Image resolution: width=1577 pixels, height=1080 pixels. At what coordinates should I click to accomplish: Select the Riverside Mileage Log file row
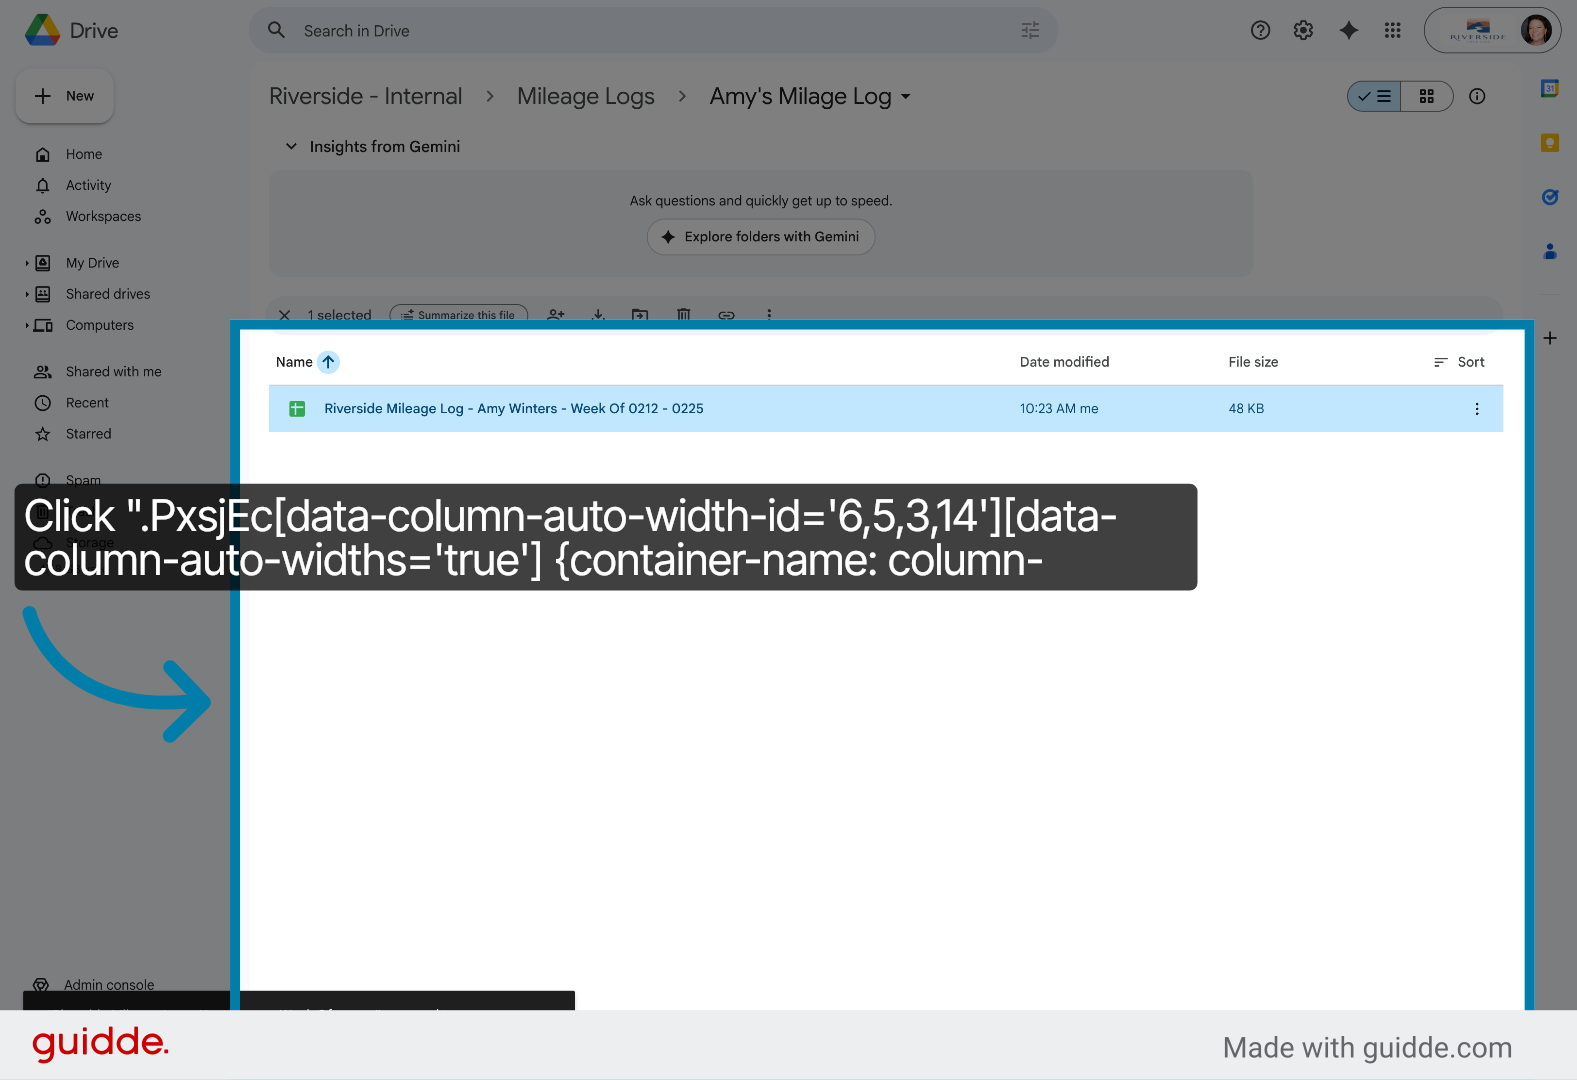[x=886, y=408]
